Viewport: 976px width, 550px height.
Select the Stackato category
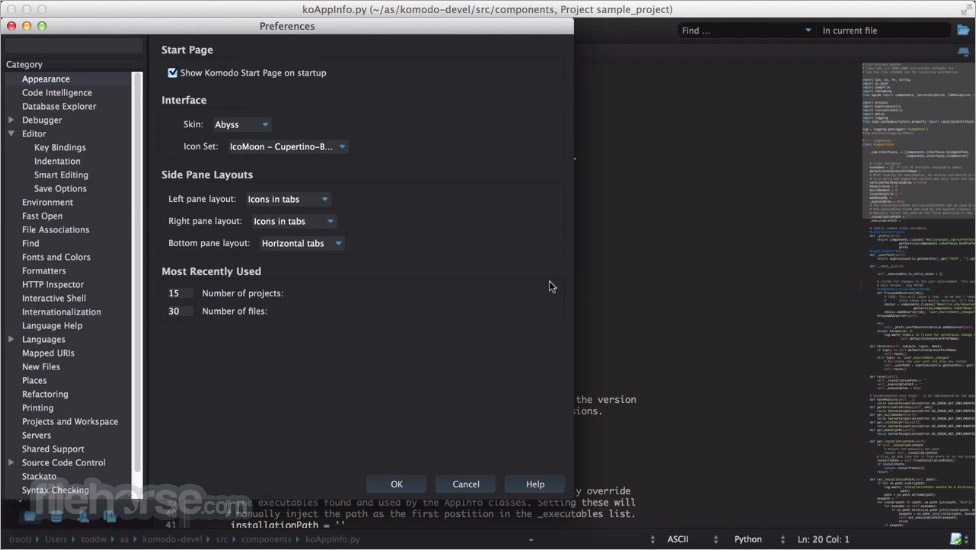coord(39,476)
